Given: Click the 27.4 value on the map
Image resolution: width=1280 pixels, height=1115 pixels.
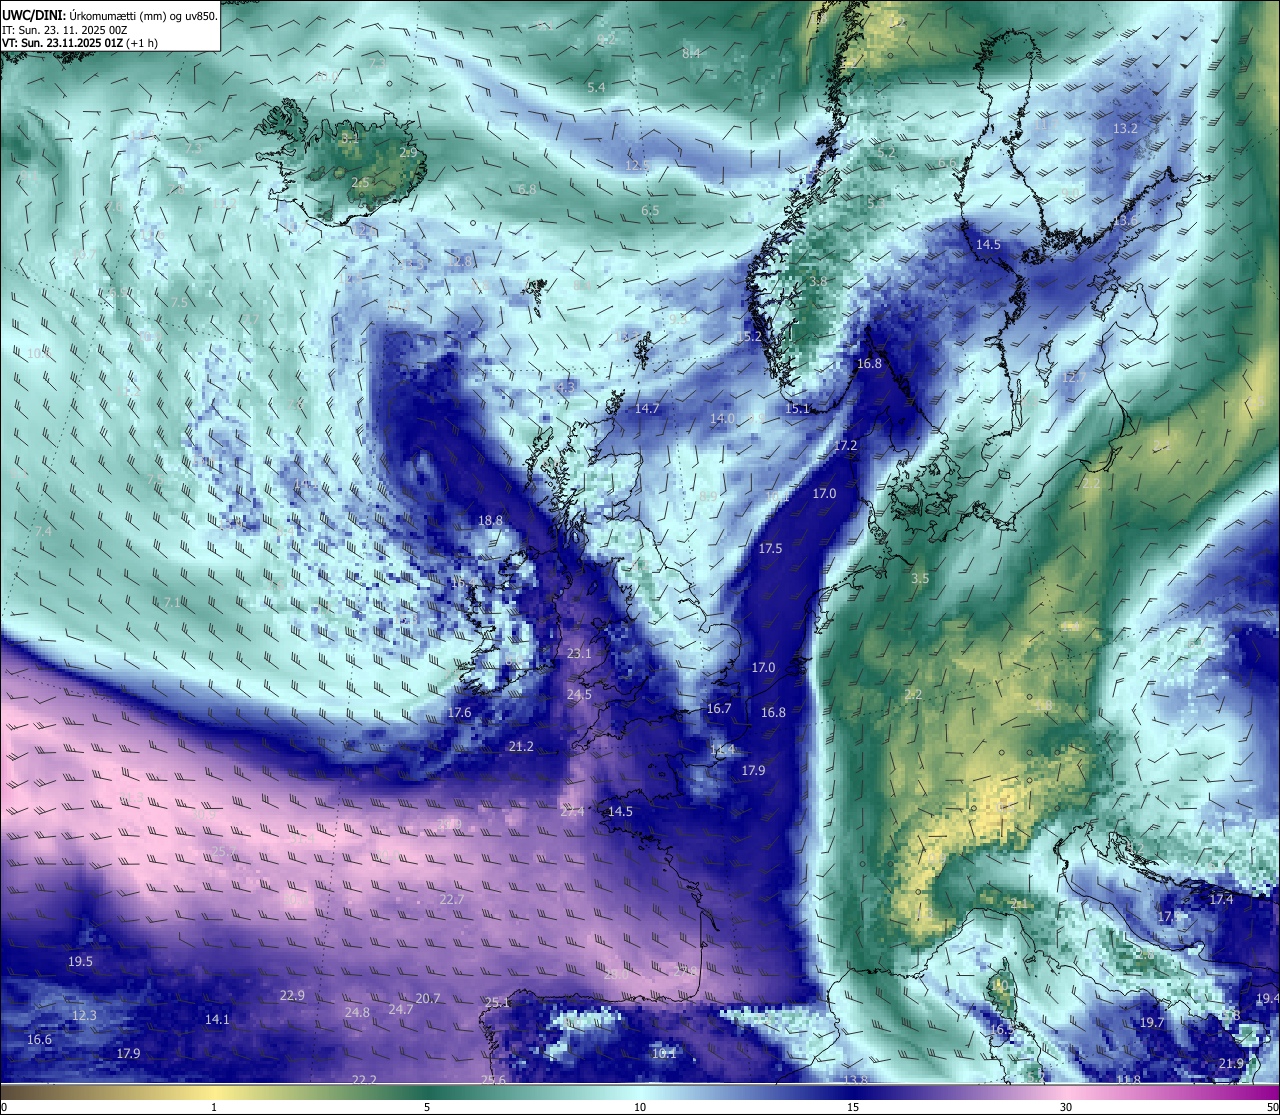Looking at the screenshot, I should pos(572,811).
